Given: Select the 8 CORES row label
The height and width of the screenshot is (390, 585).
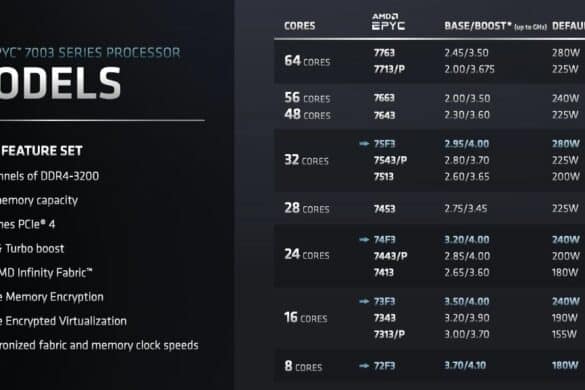Looking at the screenshot, I should click(303, 366).
